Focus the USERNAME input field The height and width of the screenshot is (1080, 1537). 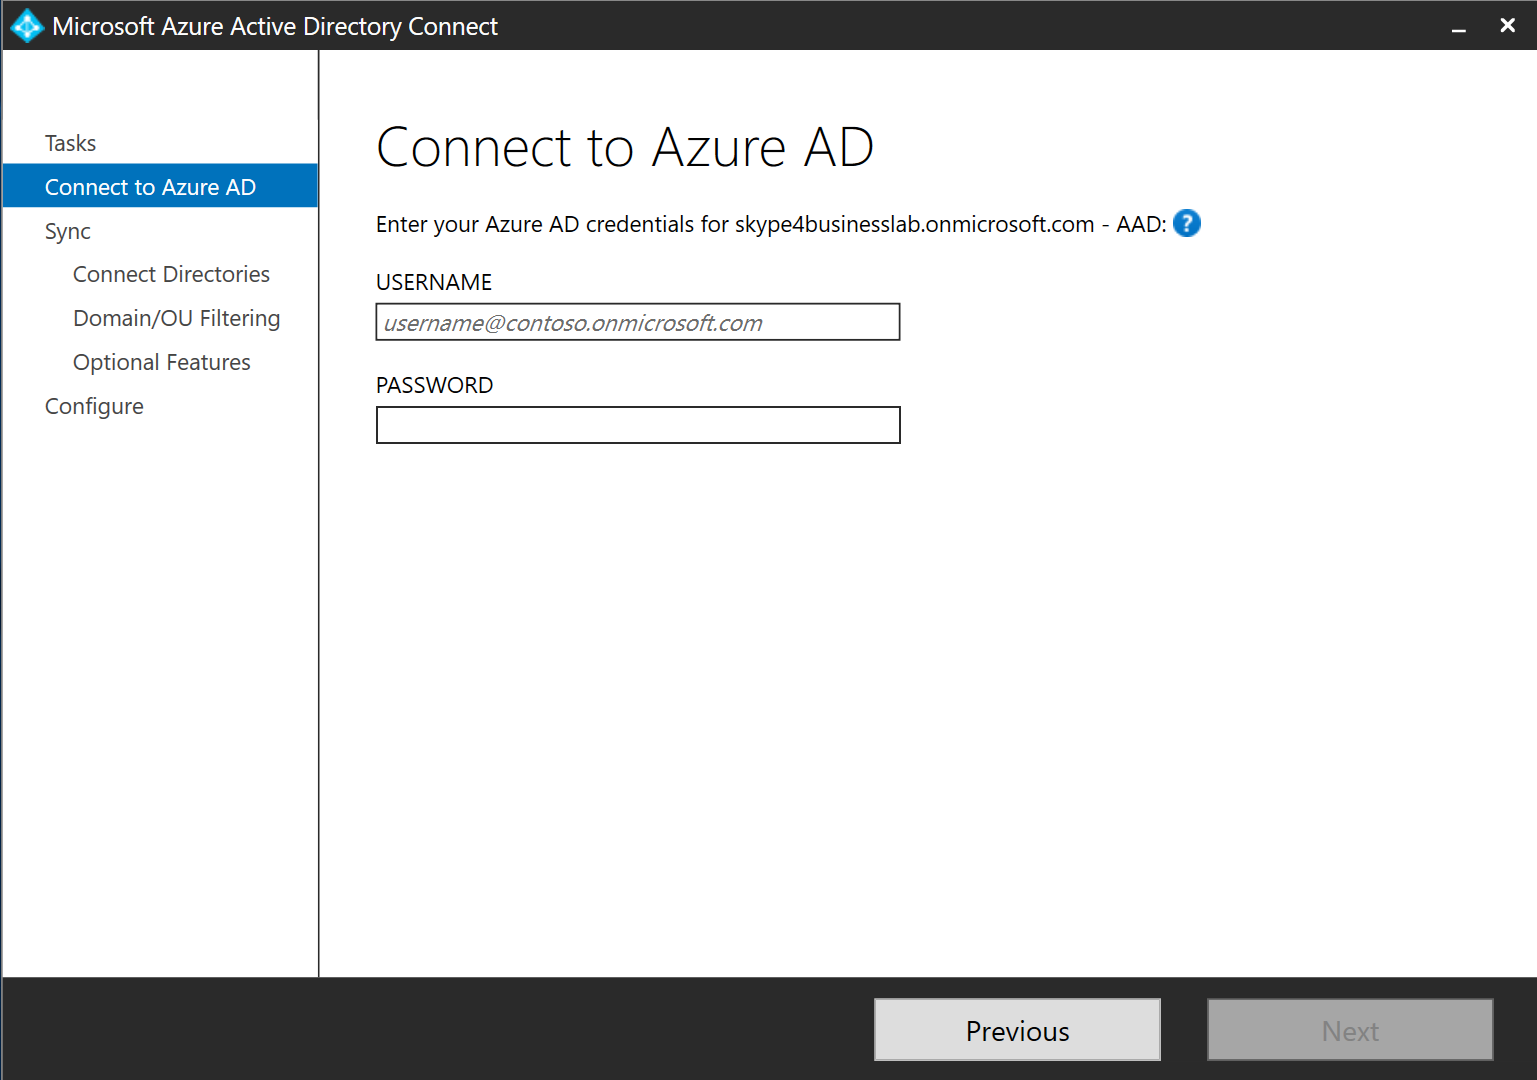click(x=637, y=322)
